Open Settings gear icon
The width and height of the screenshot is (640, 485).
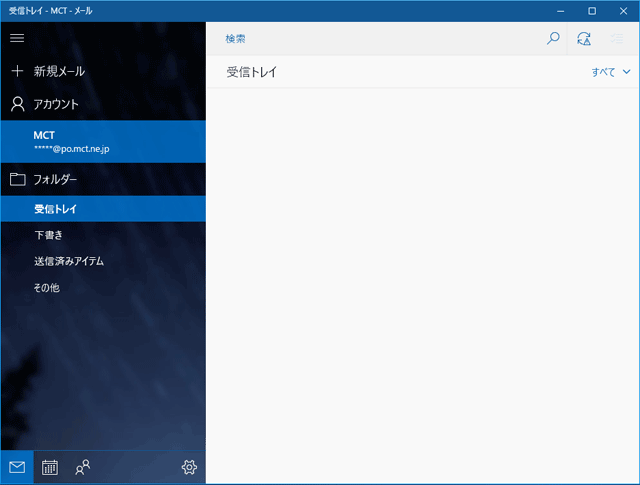coord(189,467)
